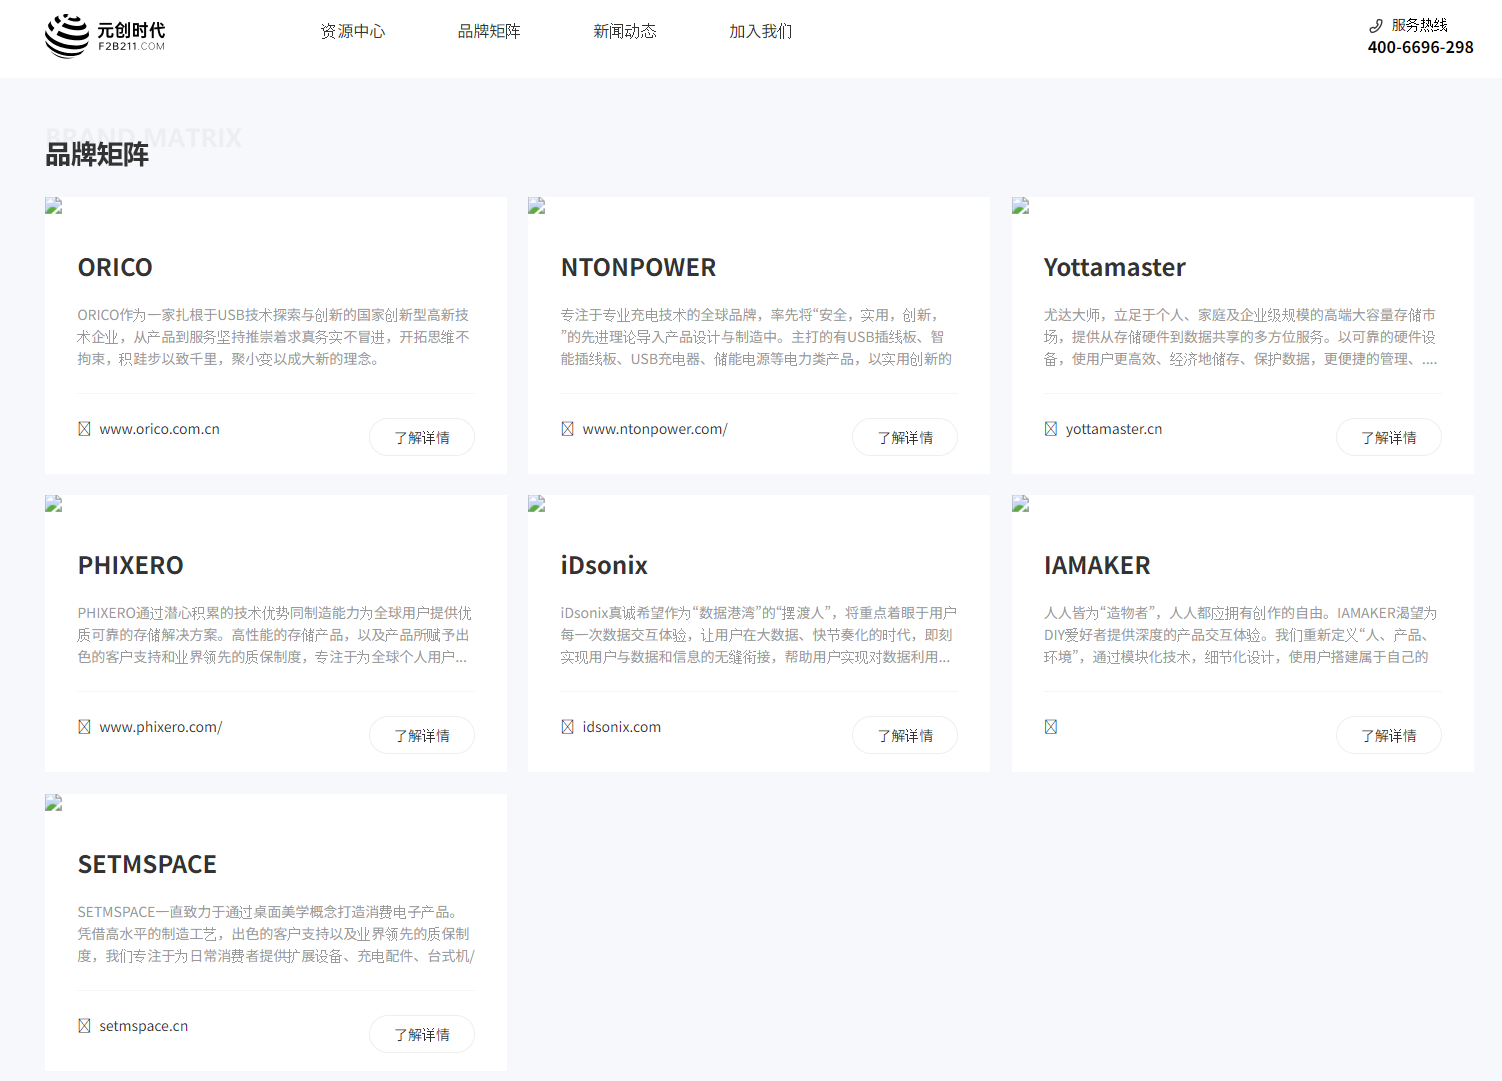Visit www.ntonpower.com/ link
Viewport: 1502px width, 1081px height.
coord(655,429)
